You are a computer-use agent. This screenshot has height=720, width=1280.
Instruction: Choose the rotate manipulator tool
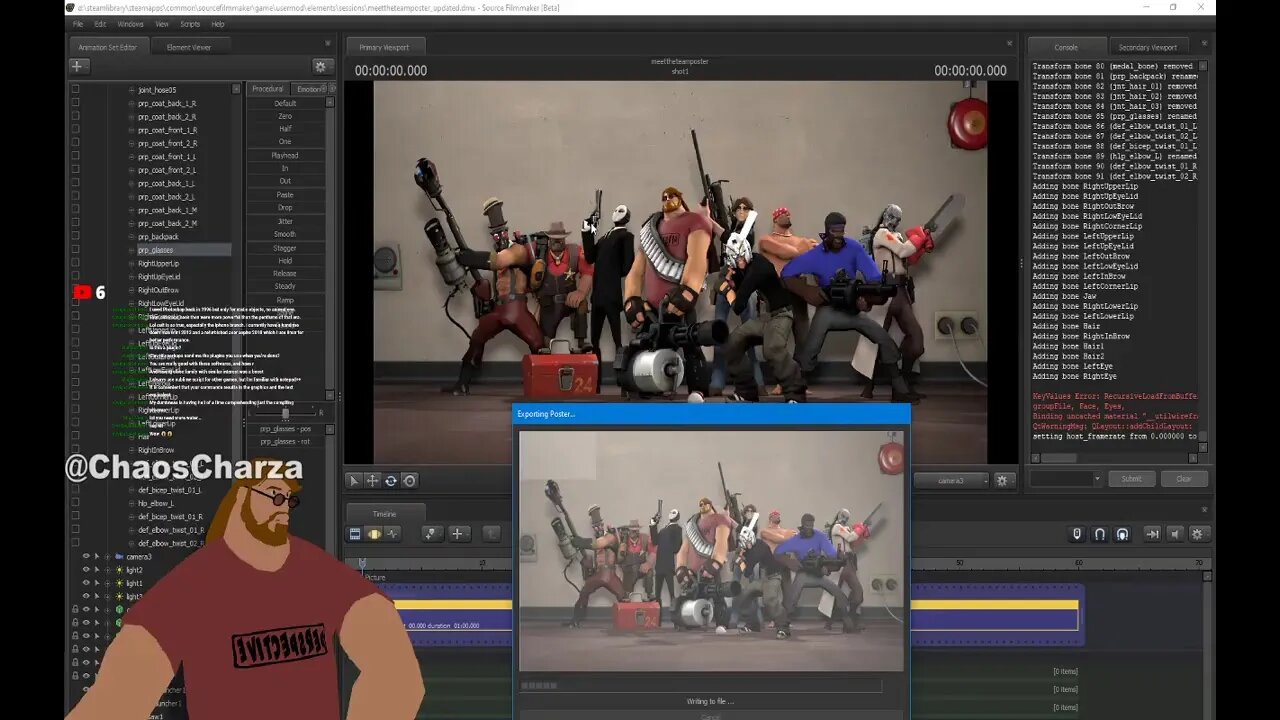pyautogui.click(x=391, y=481)
